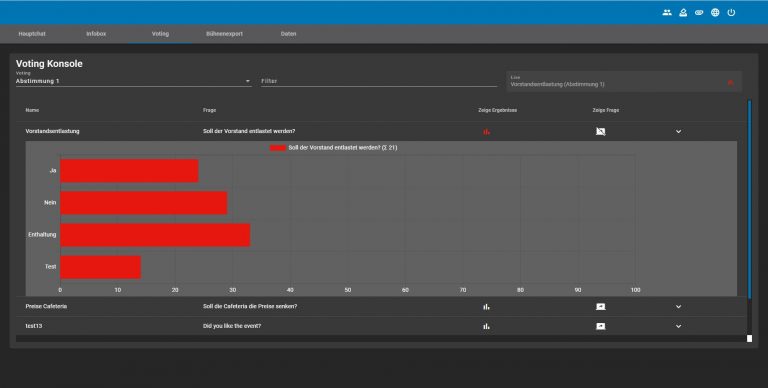Click the Test bar in chart
Viewport: 768px width, 388px height.
(100, 267)
